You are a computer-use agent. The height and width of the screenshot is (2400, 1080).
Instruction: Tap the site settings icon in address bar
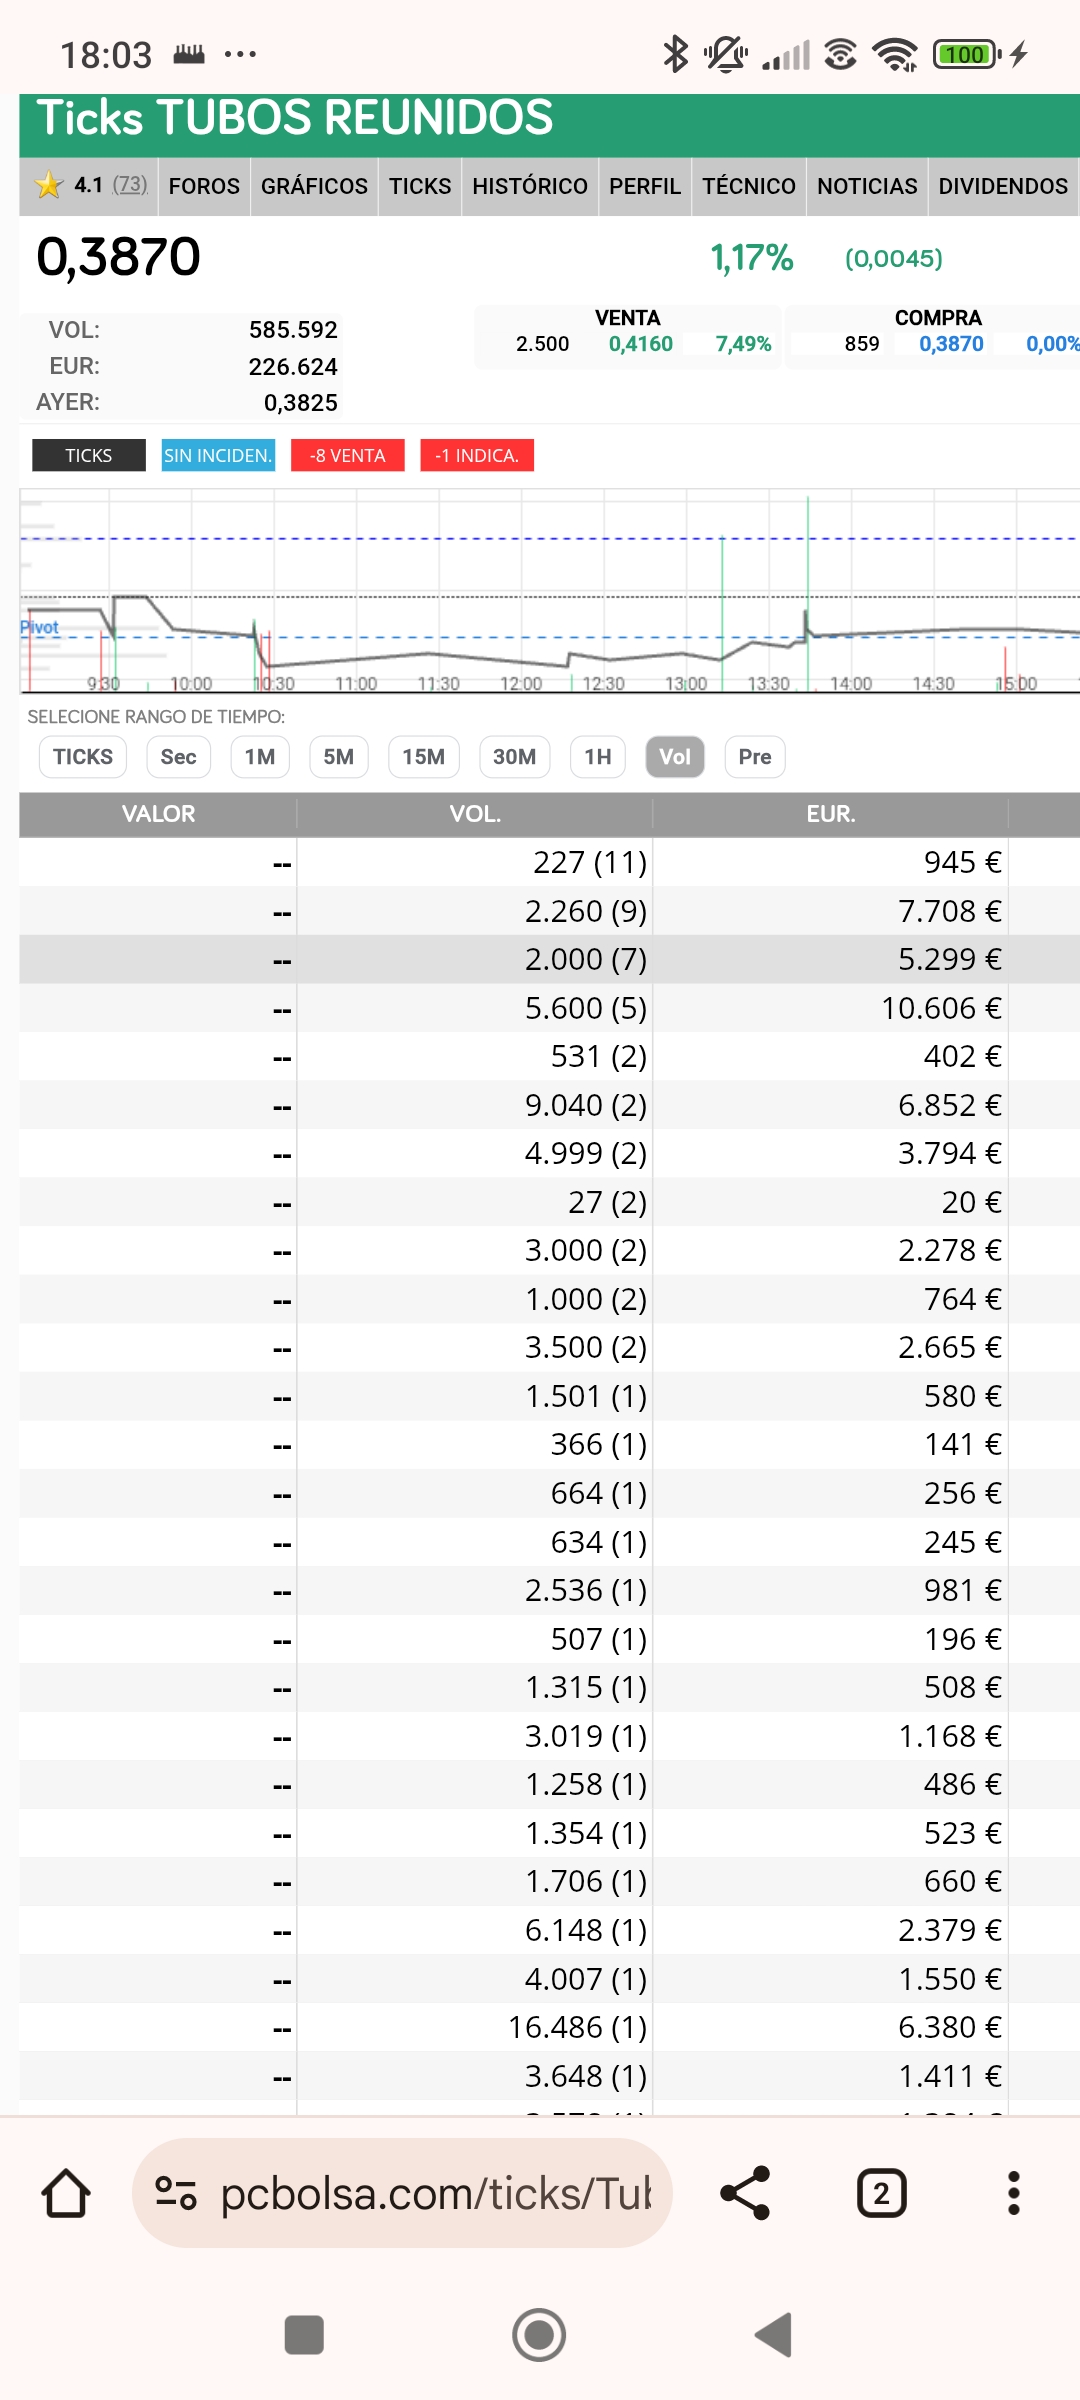click(x=176, y=2194)
